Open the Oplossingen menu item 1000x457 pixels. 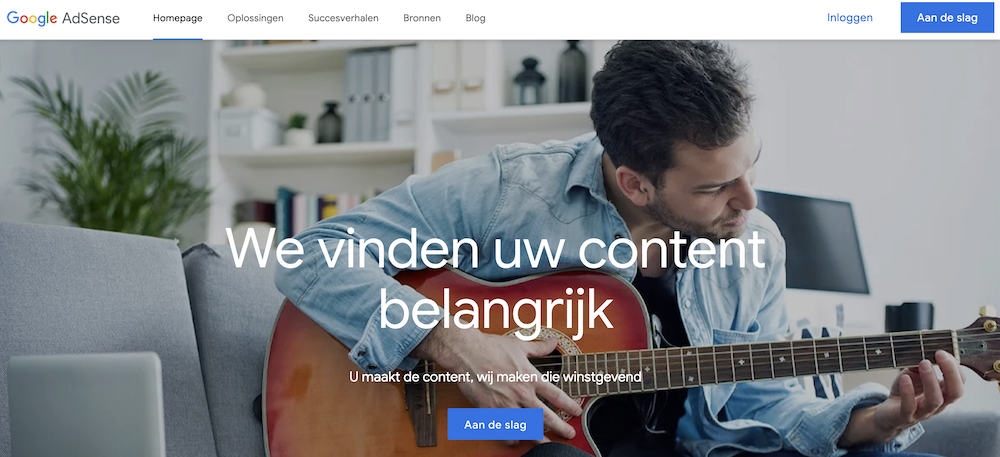point(255,18)
